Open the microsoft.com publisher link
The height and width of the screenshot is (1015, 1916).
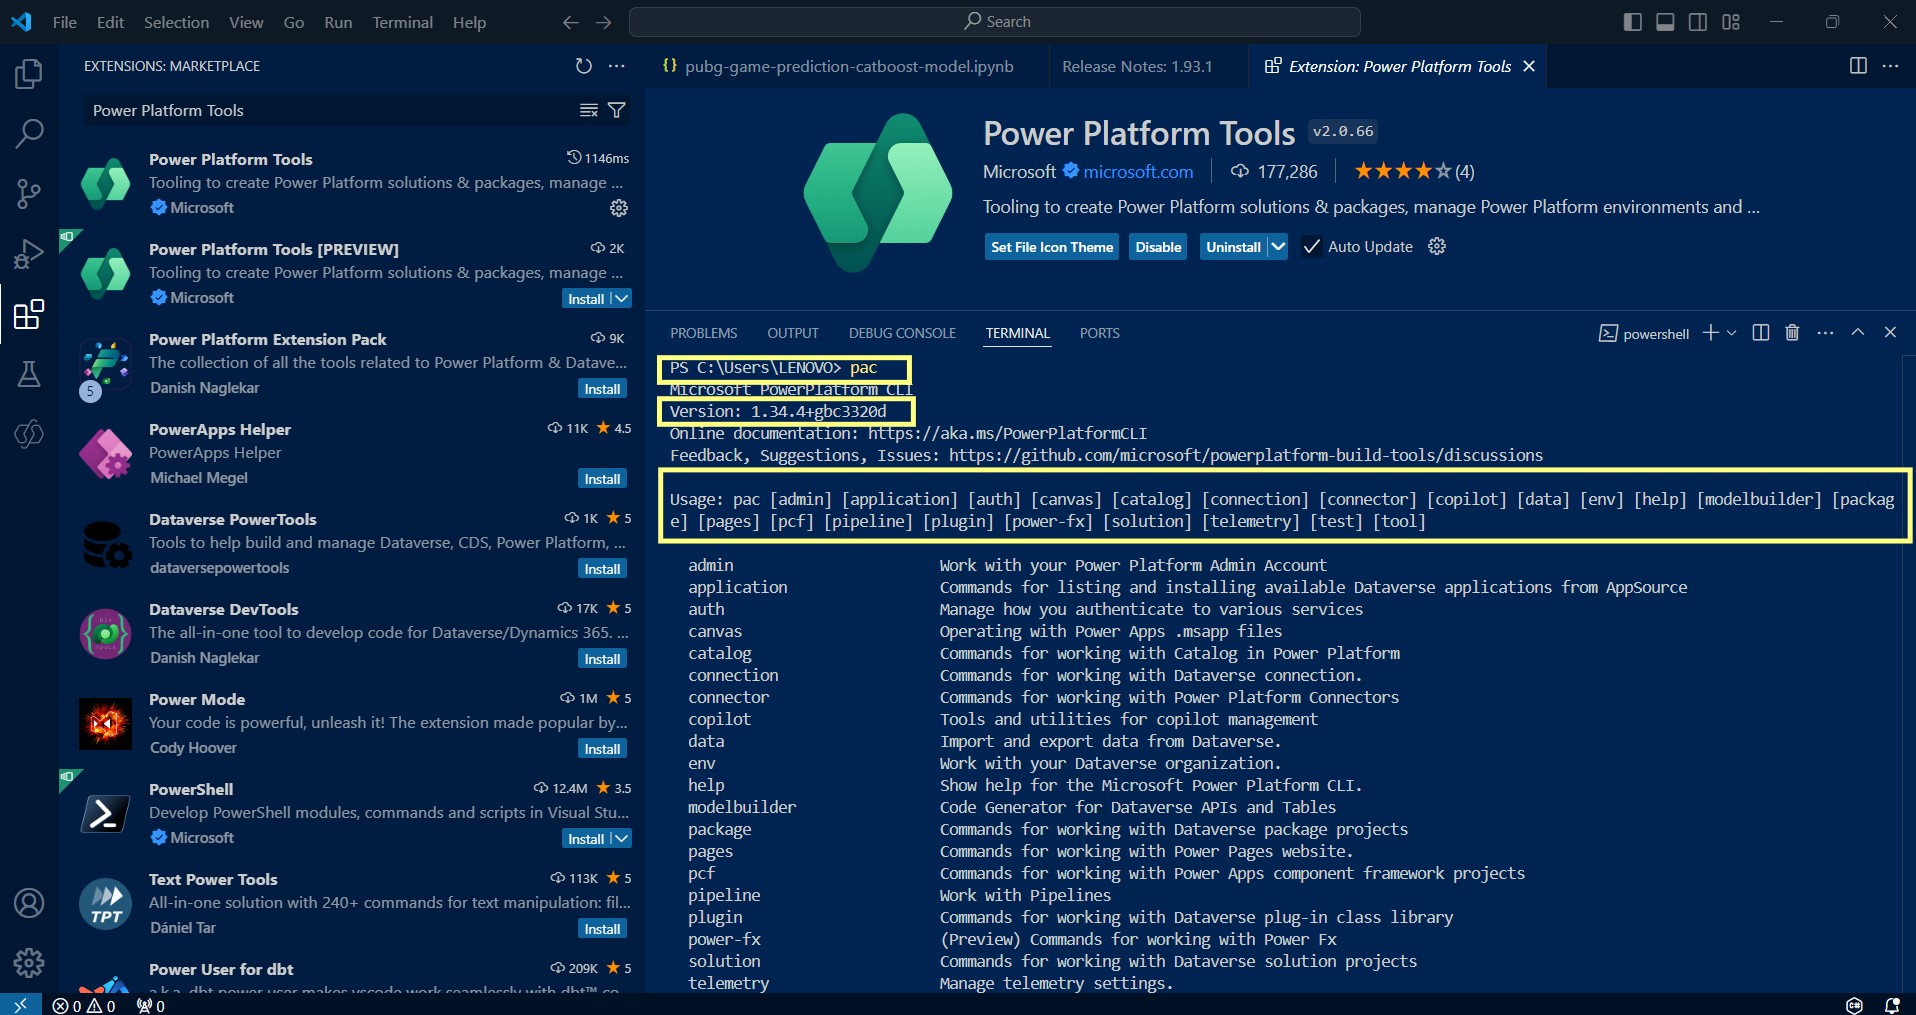click(1138, 172)
